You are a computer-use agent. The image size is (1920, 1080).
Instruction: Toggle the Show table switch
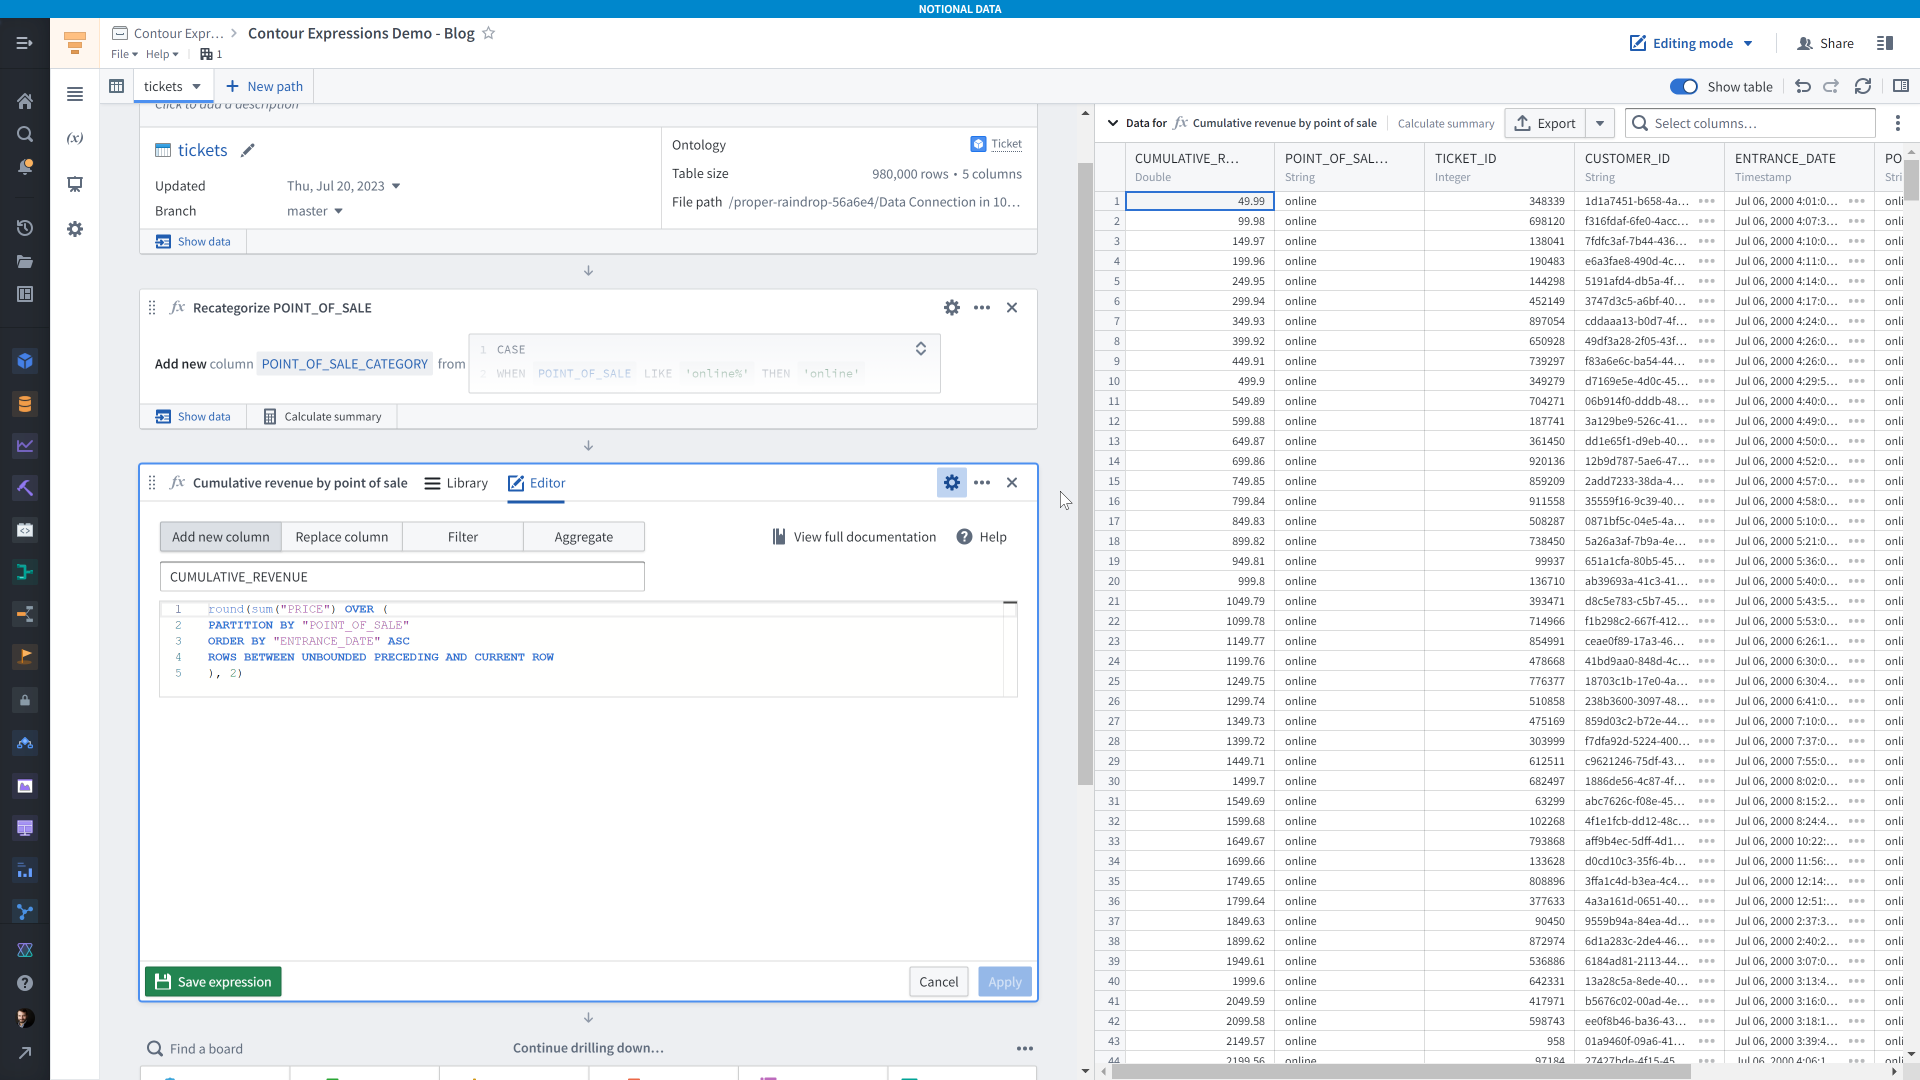[1684, 87]
